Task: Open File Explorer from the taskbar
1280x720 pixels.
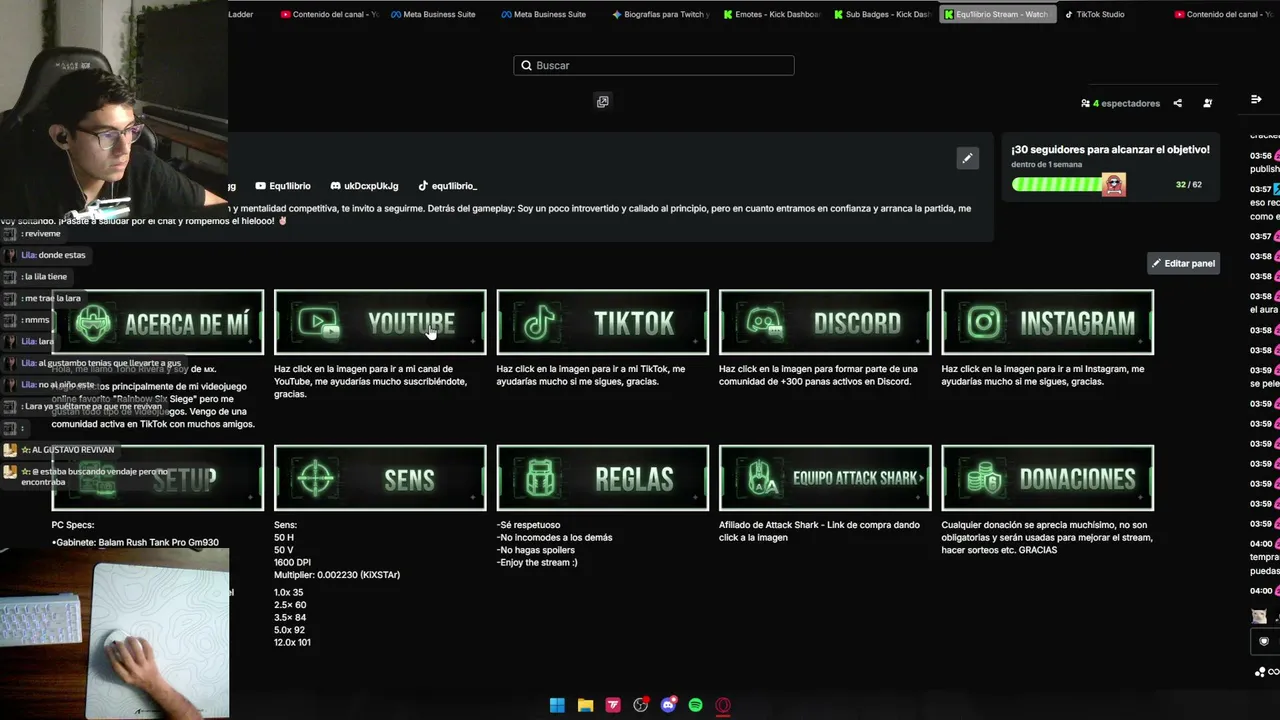Action: click(x=585, y=705)
